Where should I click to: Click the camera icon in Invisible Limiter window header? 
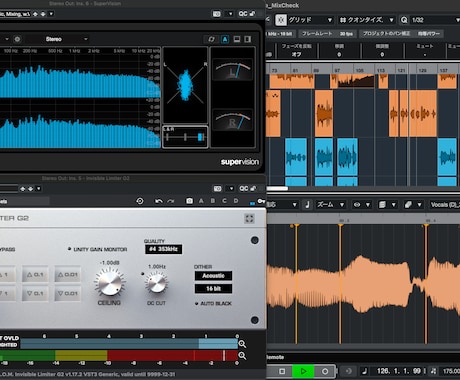click(x=217, y=189)
